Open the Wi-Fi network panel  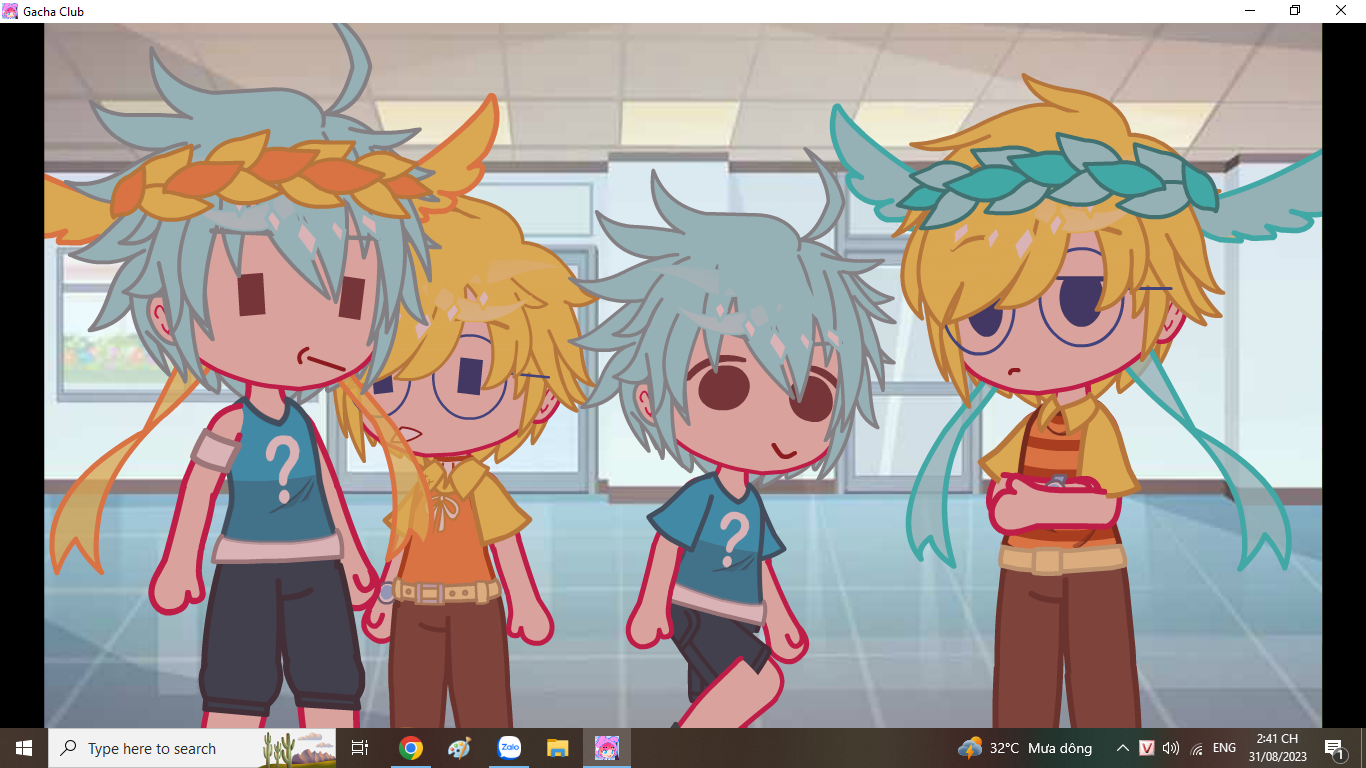1197,748
